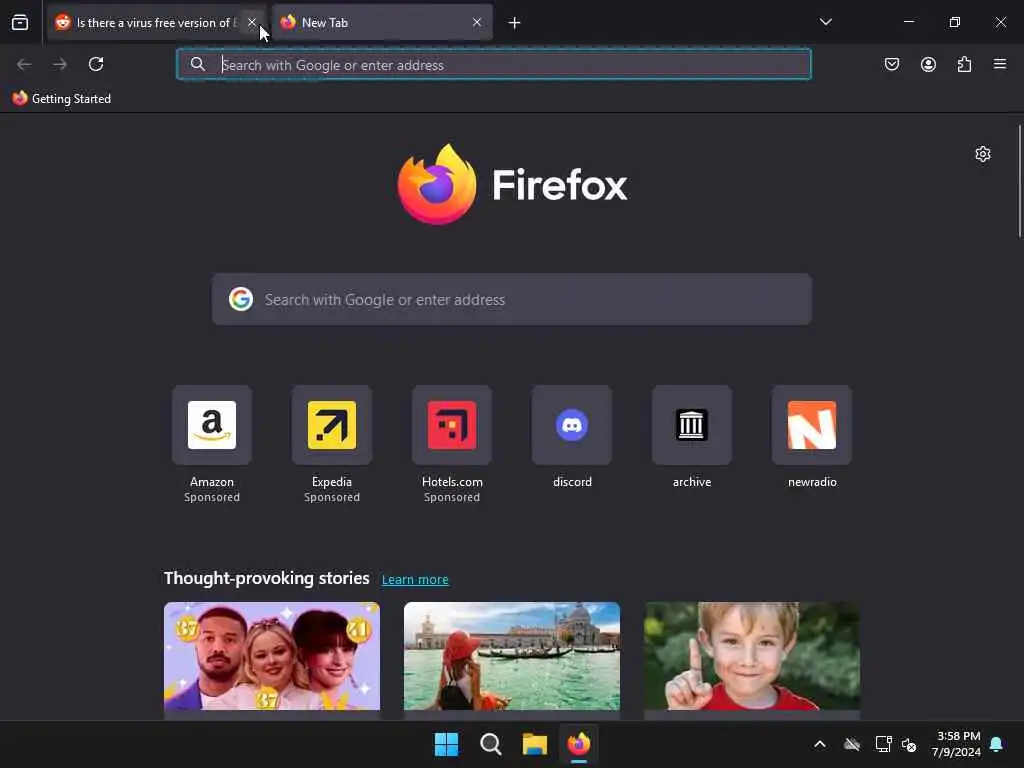Click the homepage Google search box
1024x768 pixels.
[x=511, y=300]
